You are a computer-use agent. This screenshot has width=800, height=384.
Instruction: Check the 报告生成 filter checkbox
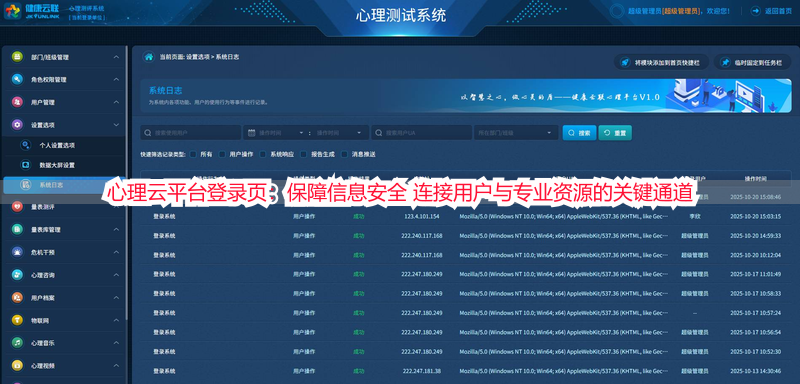[x=304, y=154]
